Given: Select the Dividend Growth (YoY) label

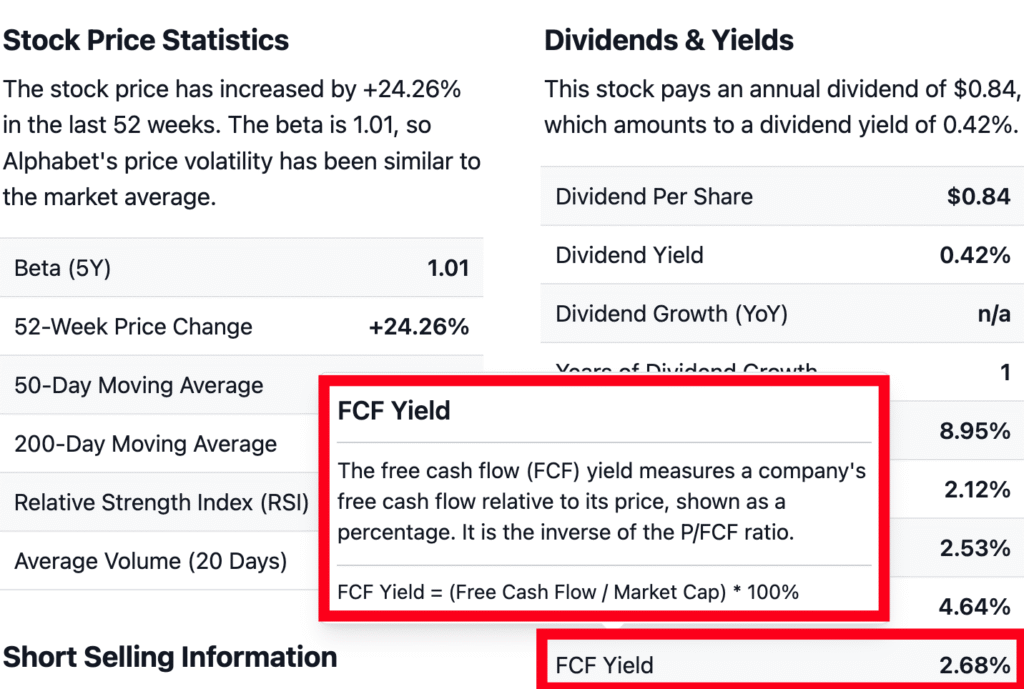Looking at the screenshot, I should pos(671,314).
